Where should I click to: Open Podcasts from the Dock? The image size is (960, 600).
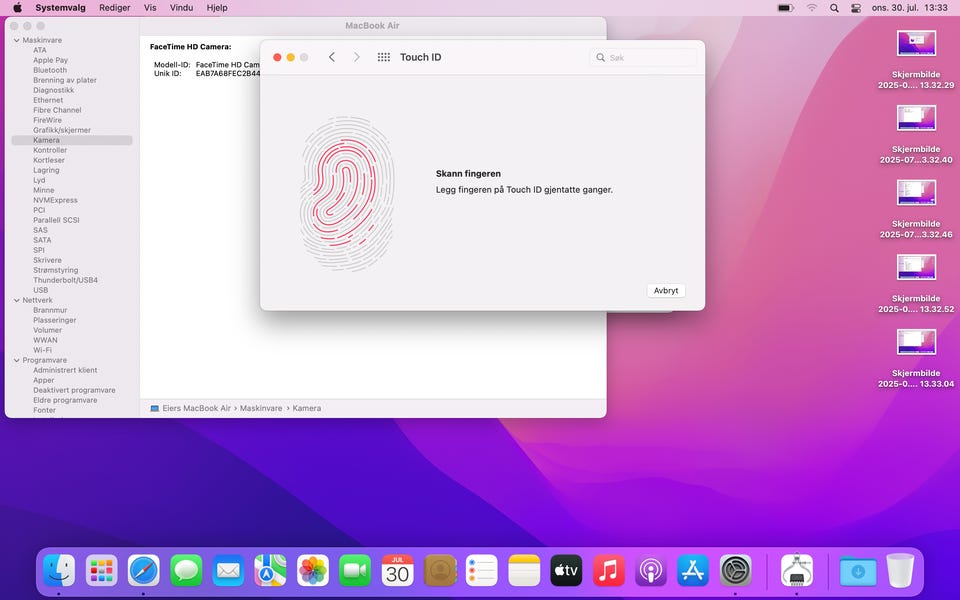point(650,571)
